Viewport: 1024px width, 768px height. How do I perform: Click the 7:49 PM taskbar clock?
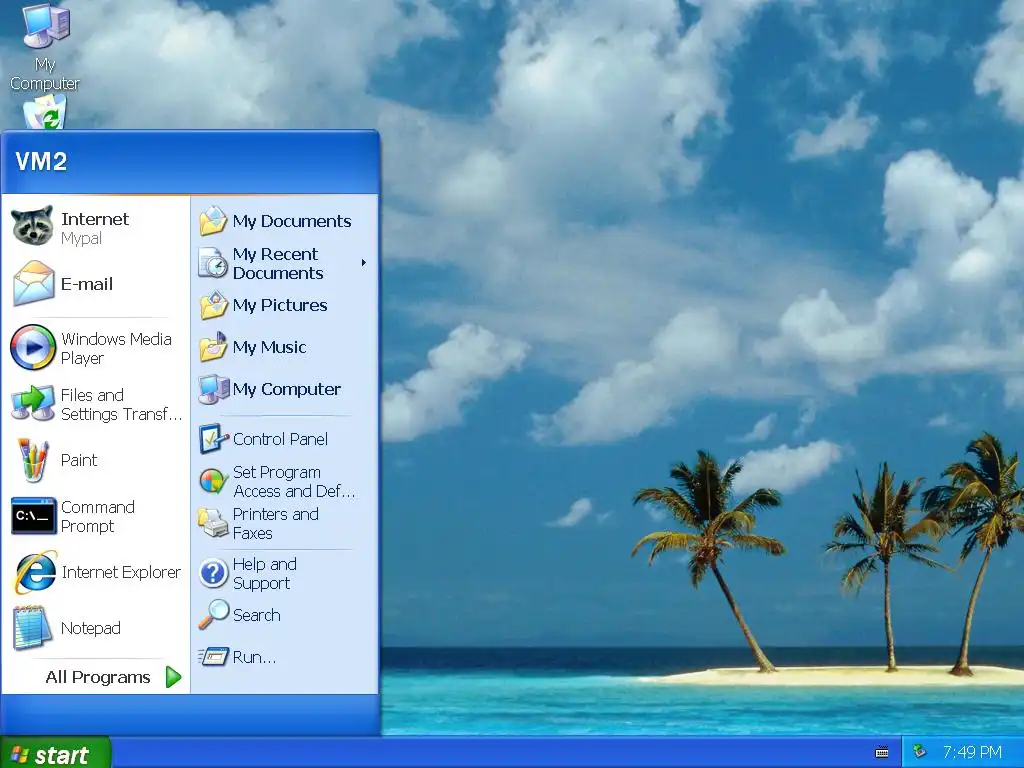tap(972, 752)
